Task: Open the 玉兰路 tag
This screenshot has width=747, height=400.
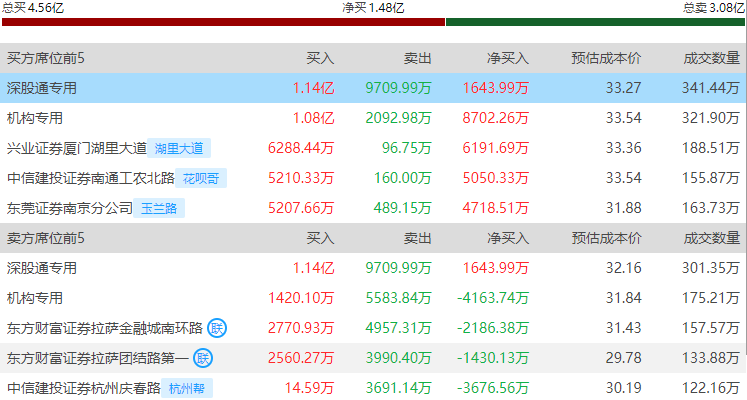Action: 159,208
